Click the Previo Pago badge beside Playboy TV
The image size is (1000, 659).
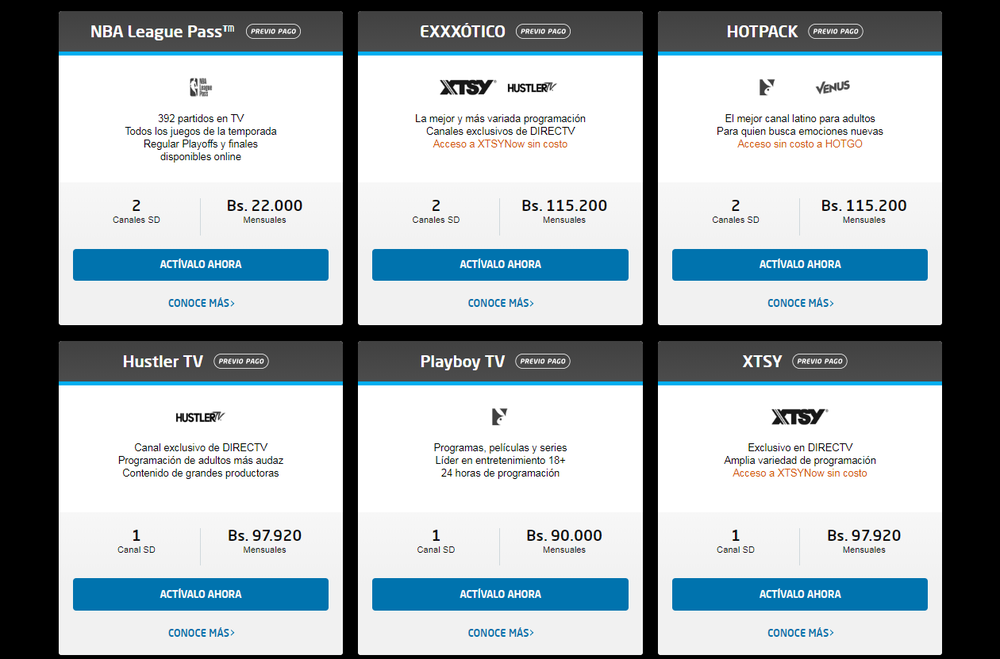point(544,361)
